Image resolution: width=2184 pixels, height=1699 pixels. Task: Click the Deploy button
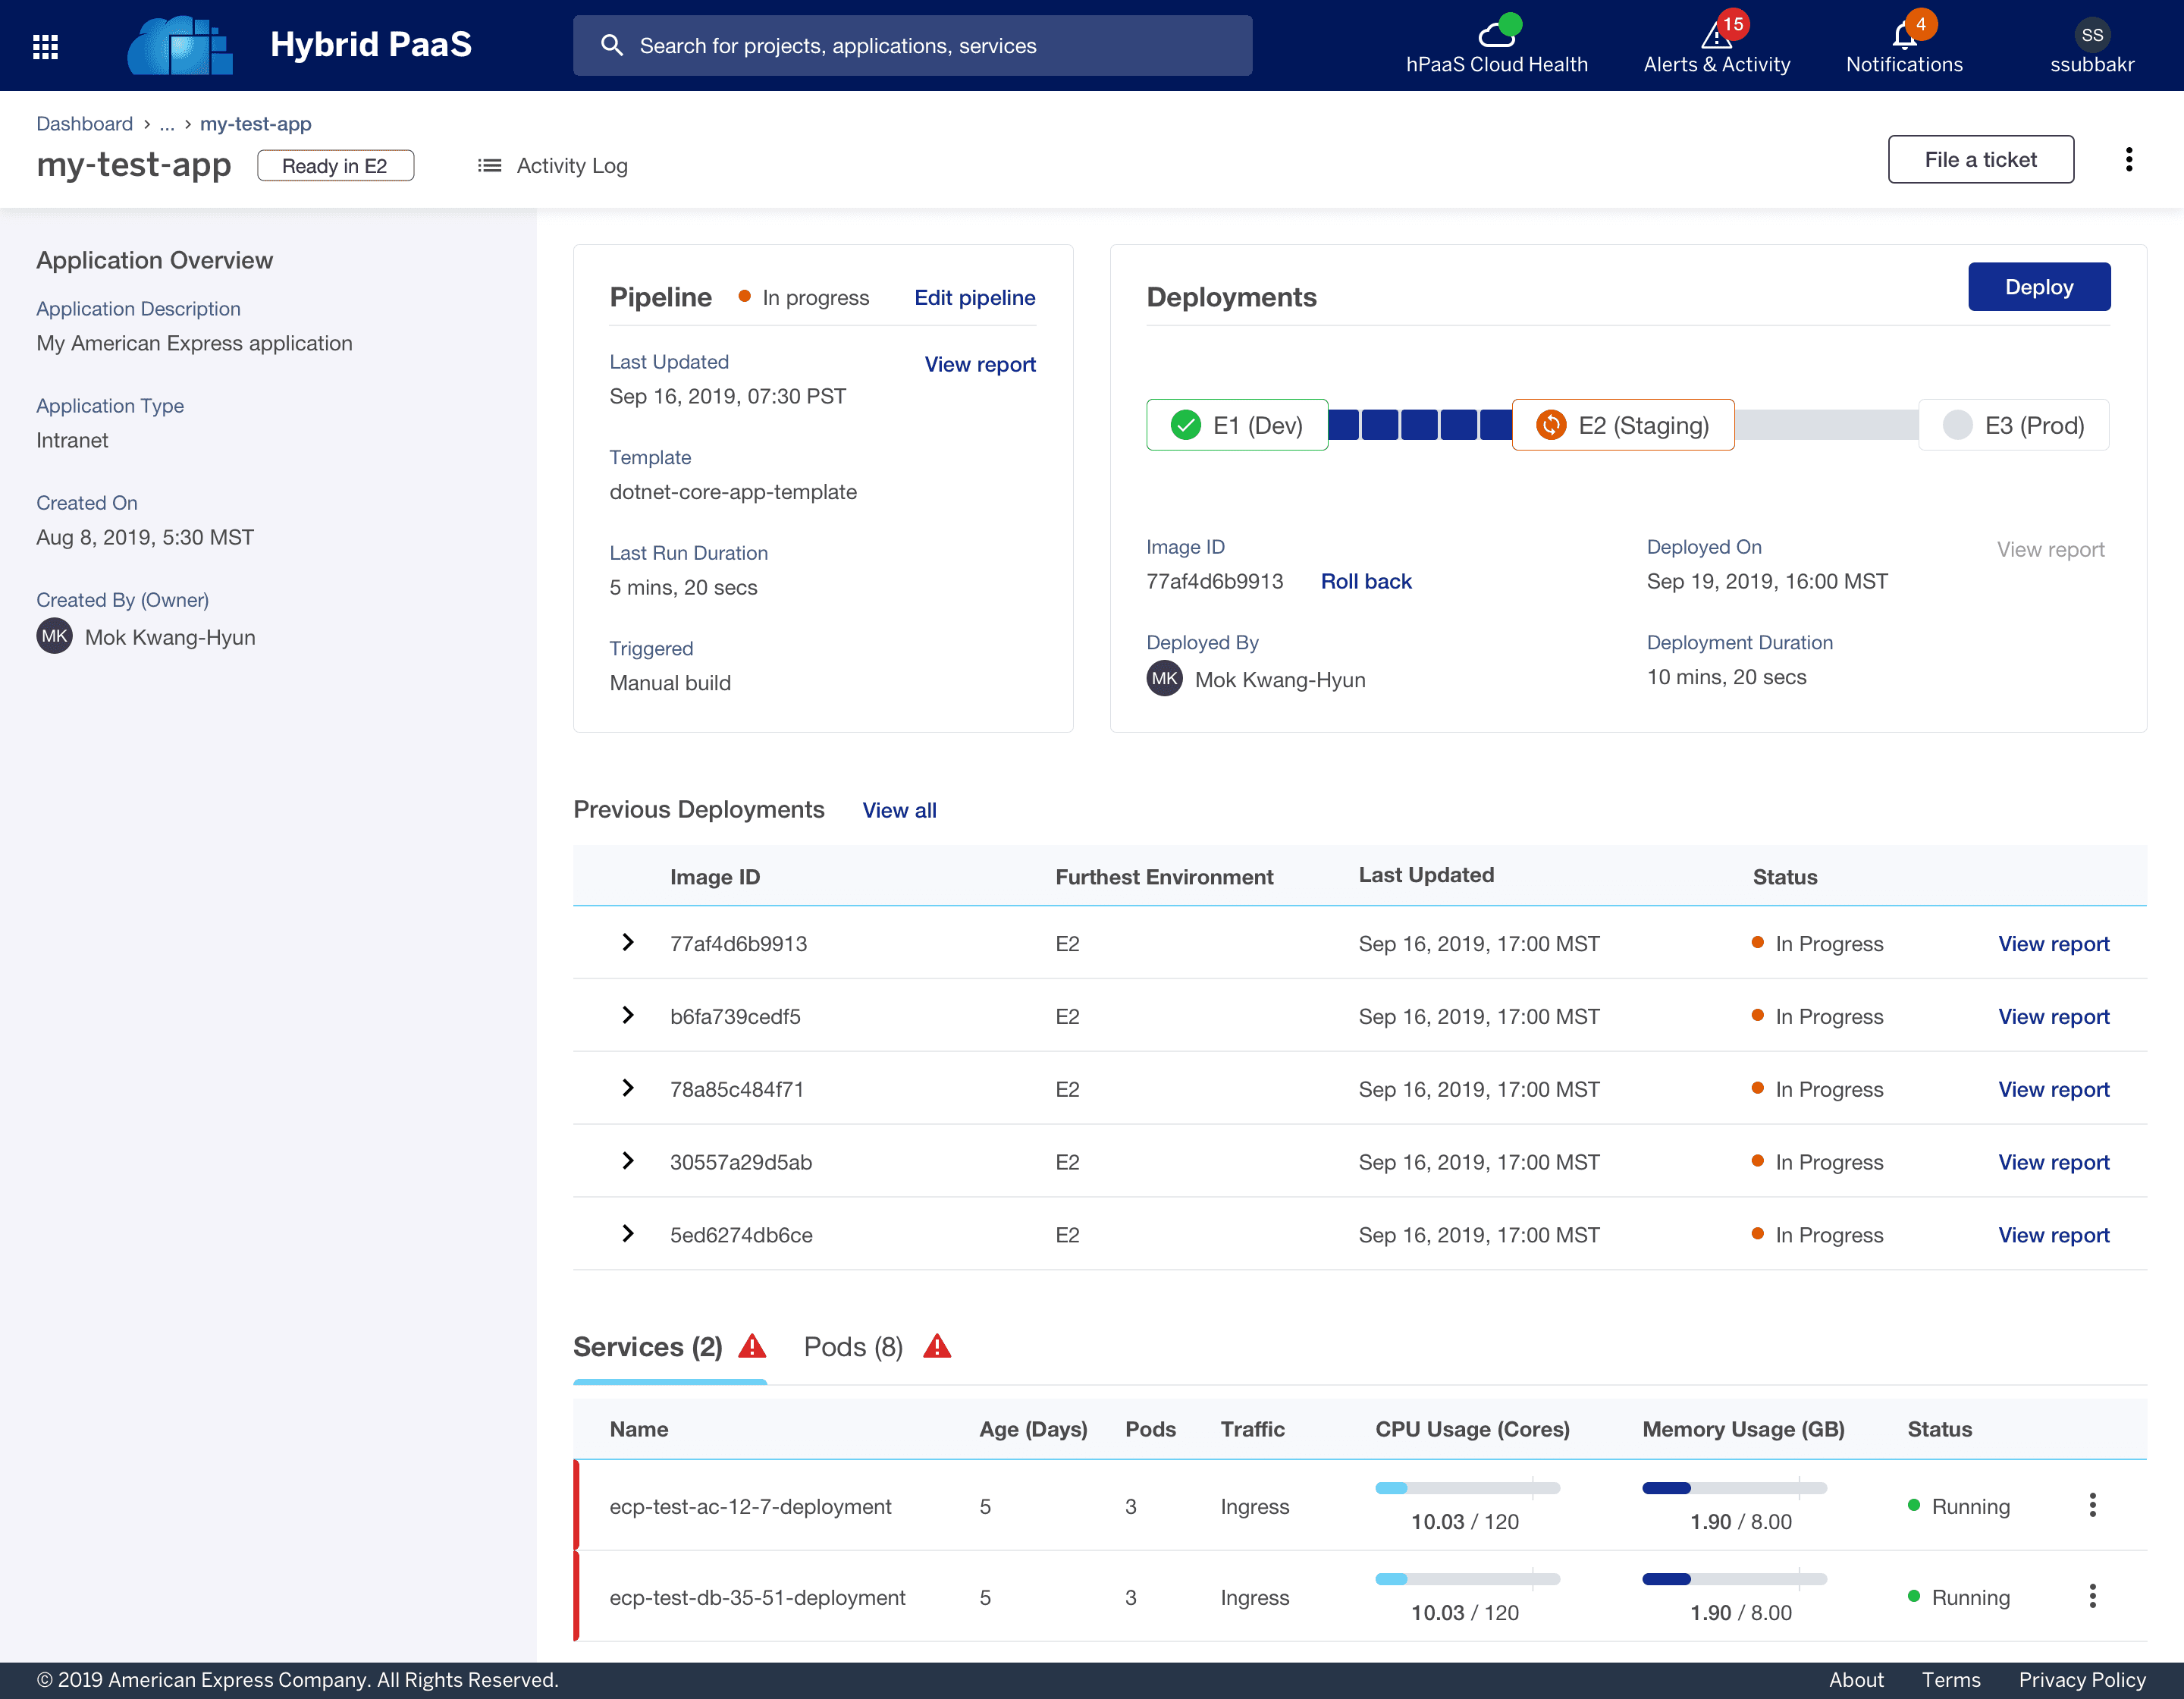point(2038,287)
